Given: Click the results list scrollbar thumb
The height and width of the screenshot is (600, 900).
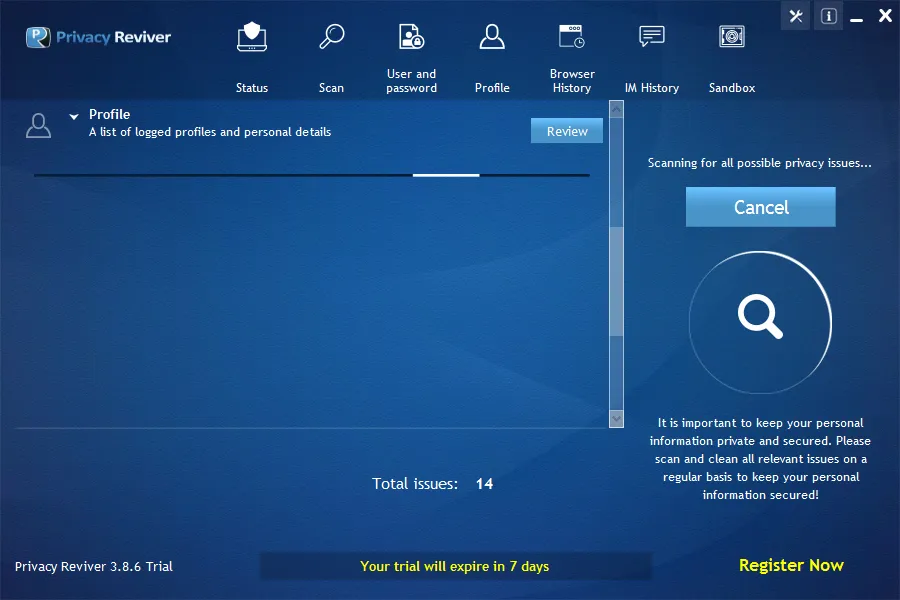Looking at the screenshot, I should point(616,281).
